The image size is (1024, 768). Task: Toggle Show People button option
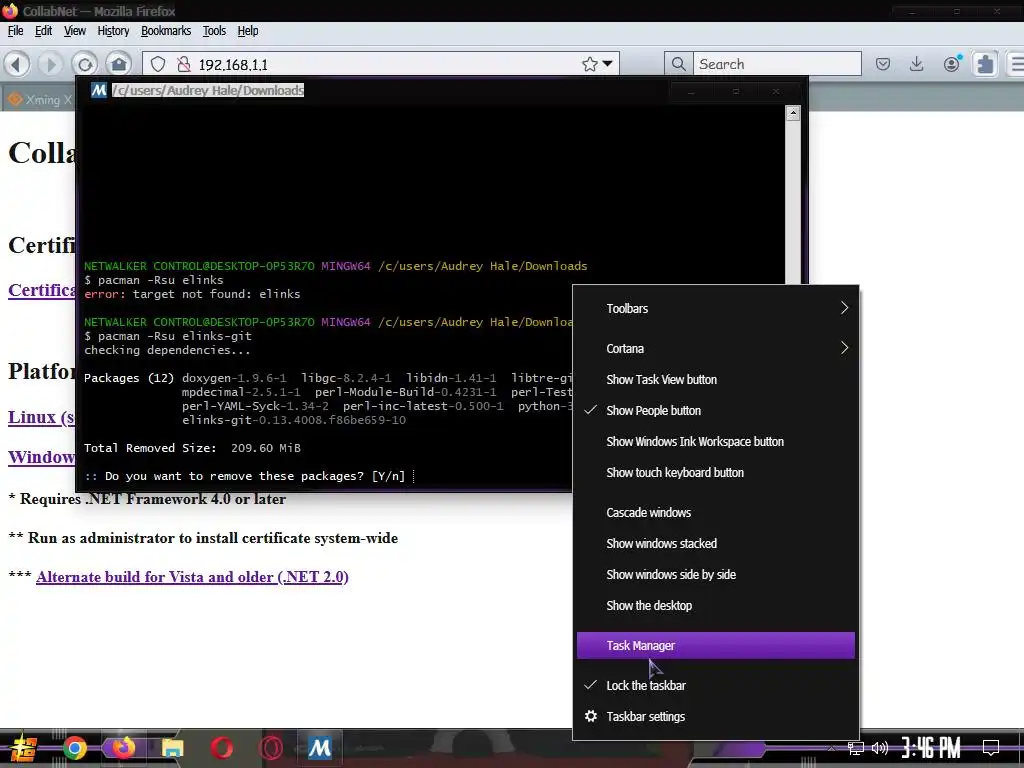(716, 410)
